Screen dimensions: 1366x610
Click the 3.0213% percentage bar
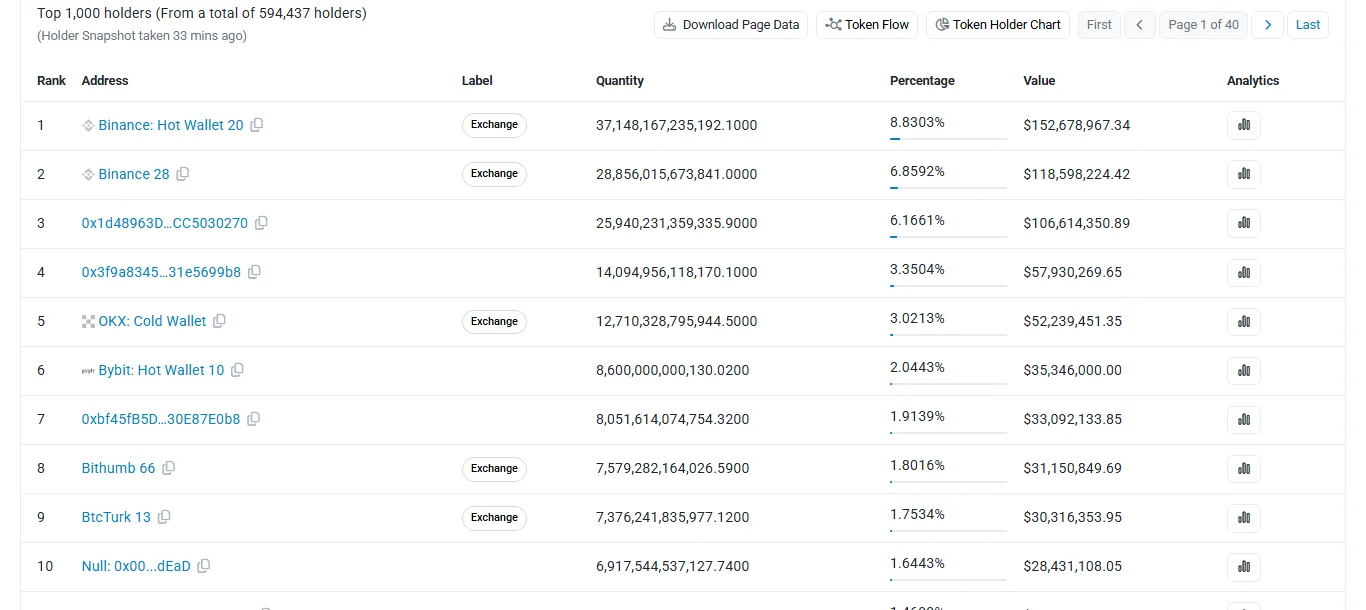point(948,335)
